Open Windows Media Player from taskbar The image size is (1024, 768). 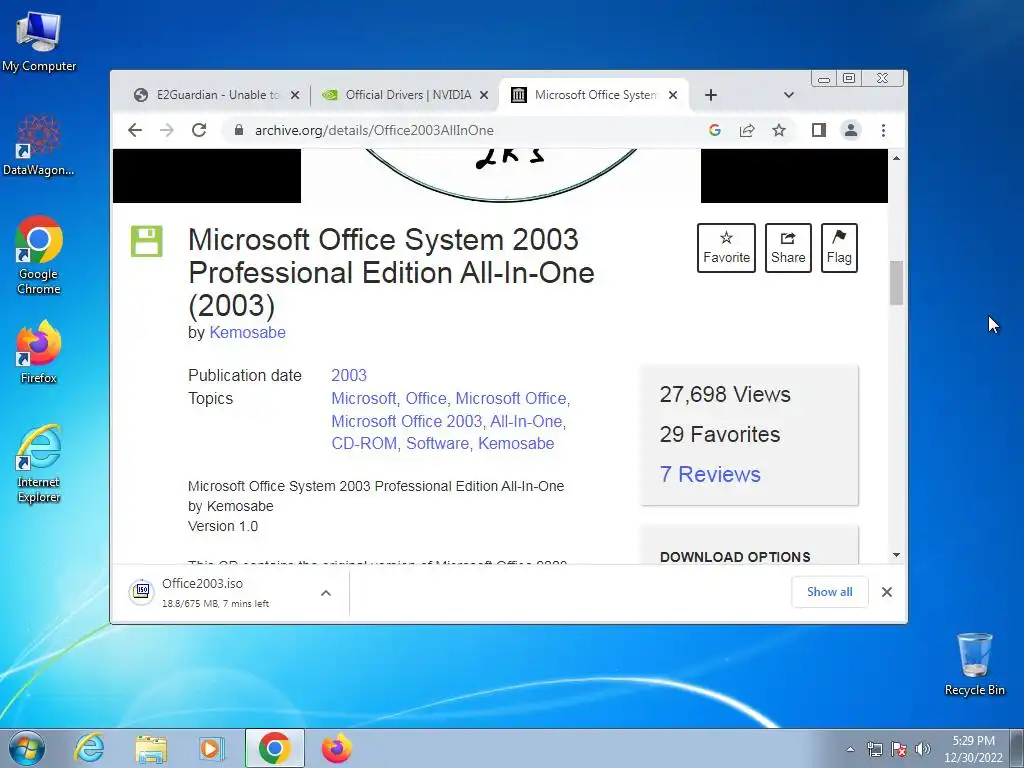(212, 748)
